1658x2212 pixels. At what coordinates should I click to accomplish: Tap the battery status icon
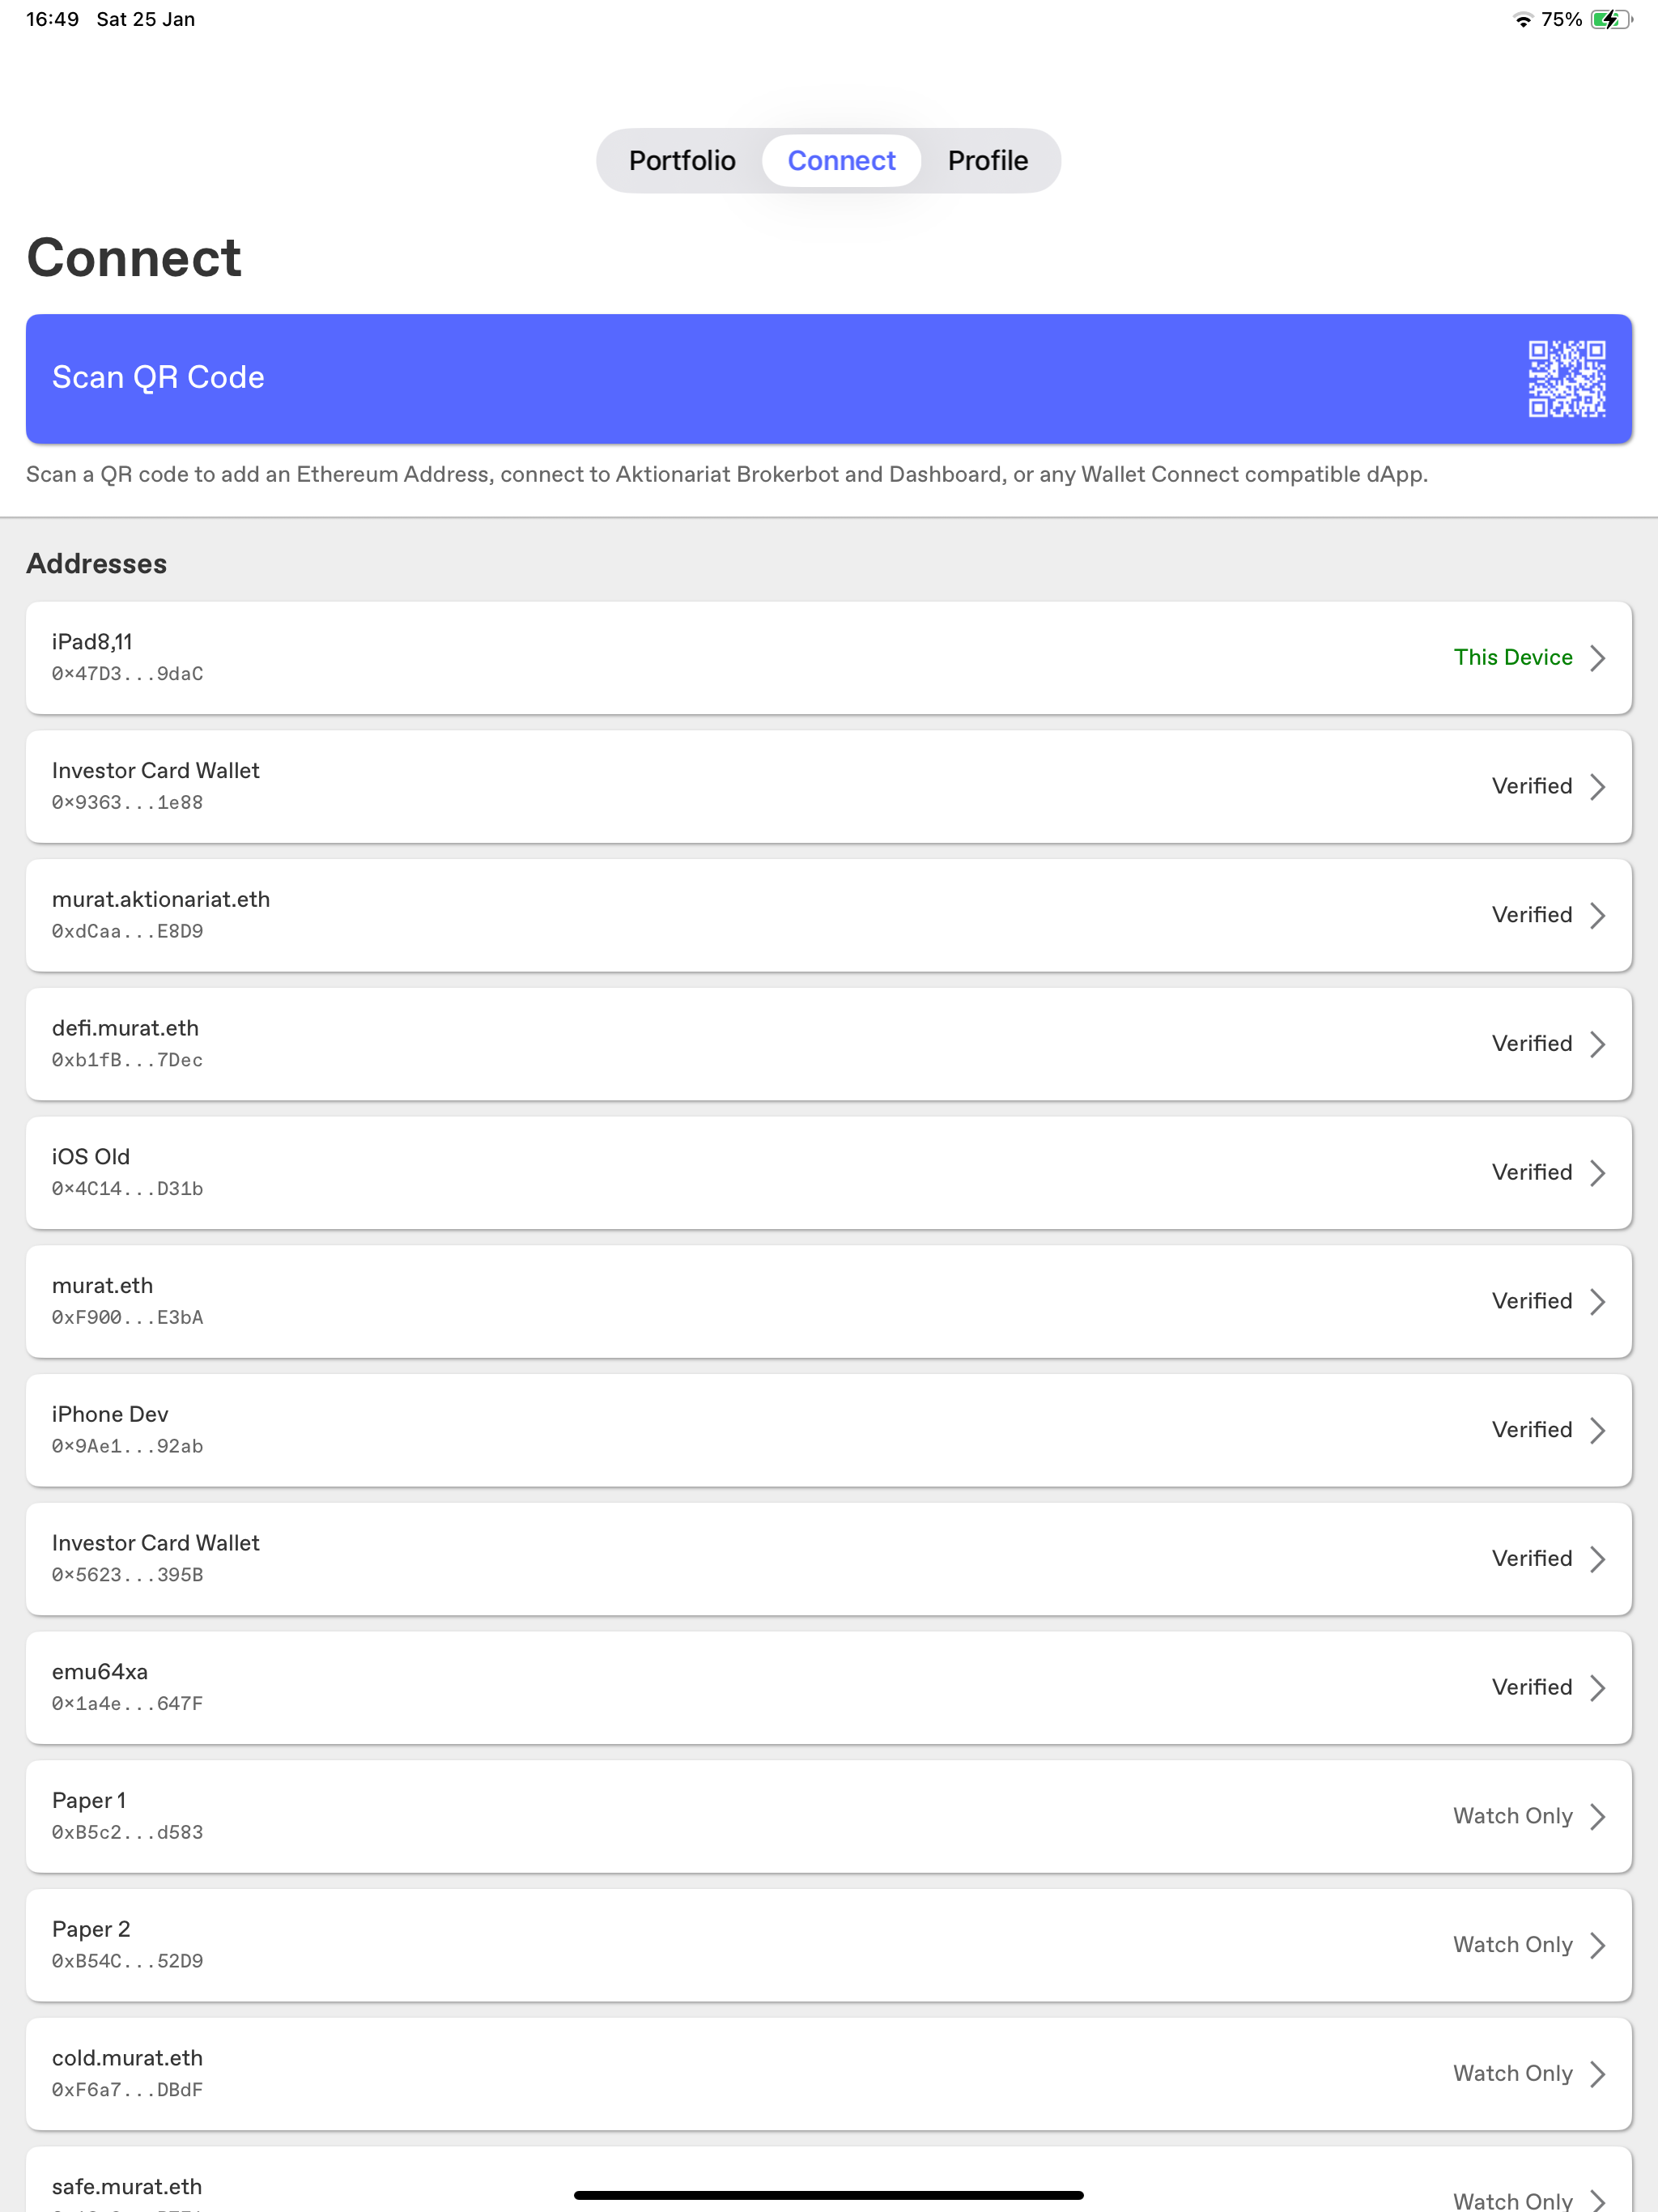click(x=1611, y=19)
